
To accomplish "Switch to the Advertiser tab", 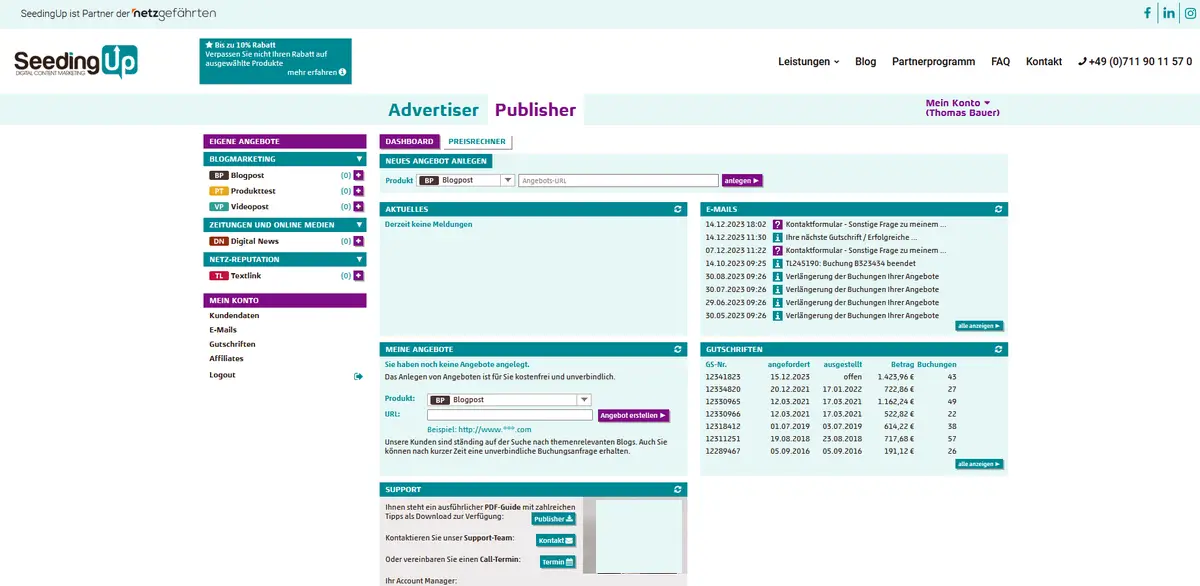I will [433, 110].
